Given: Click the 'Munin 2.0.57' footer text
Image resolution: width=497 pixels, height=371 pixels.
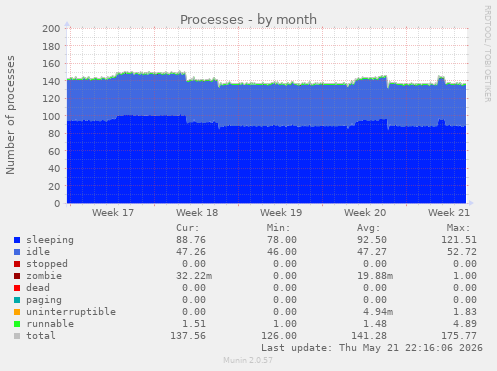Looking at the screenshot, I should click(x=248, y=360).
